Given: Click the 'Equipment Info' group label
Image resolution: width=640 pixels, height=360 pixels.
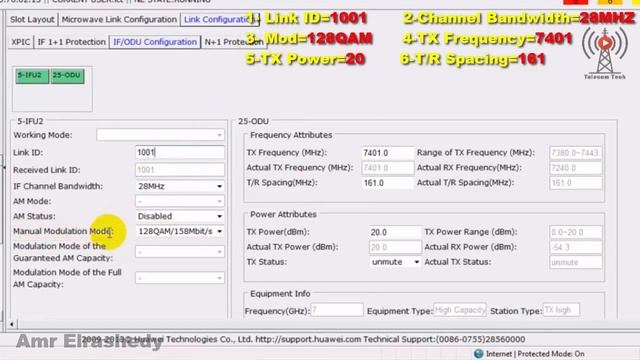Looking at the screenshot, I should 280,293.
